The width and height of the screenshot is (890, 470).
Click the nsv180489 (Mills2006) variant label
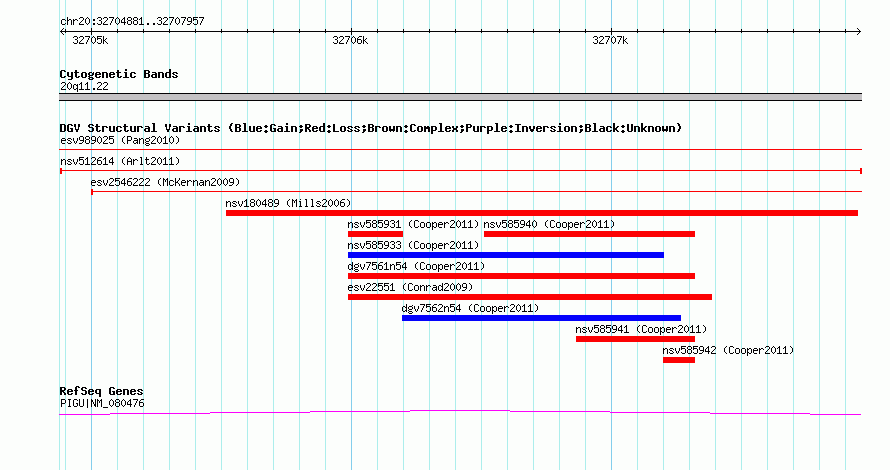pyautogui.click(x=288, y=203)
